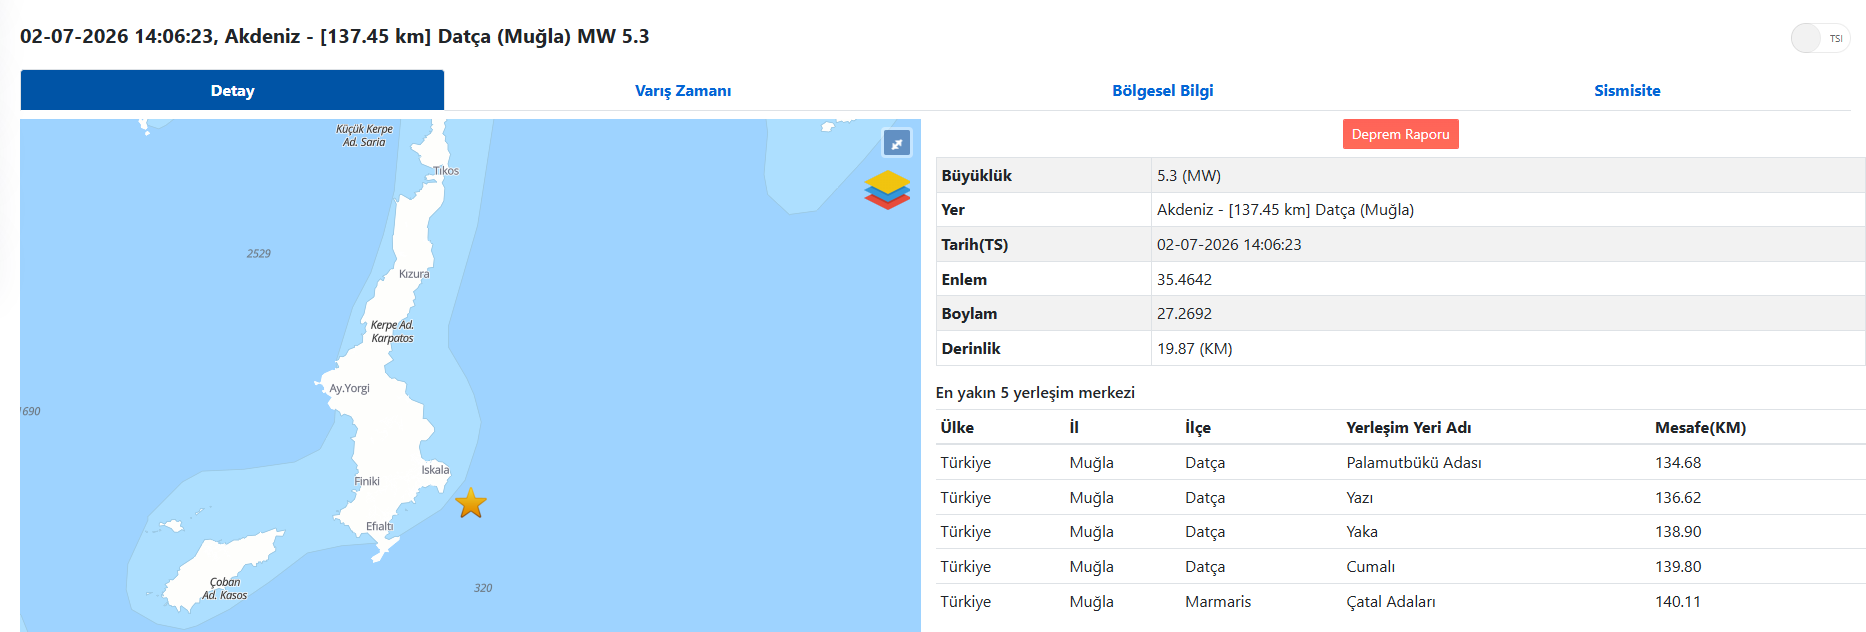This screenshot has height=632, width=1866.
Task: Click the En yakın 5 yerleşim merkezi heading
Action: pos(1035,393)
